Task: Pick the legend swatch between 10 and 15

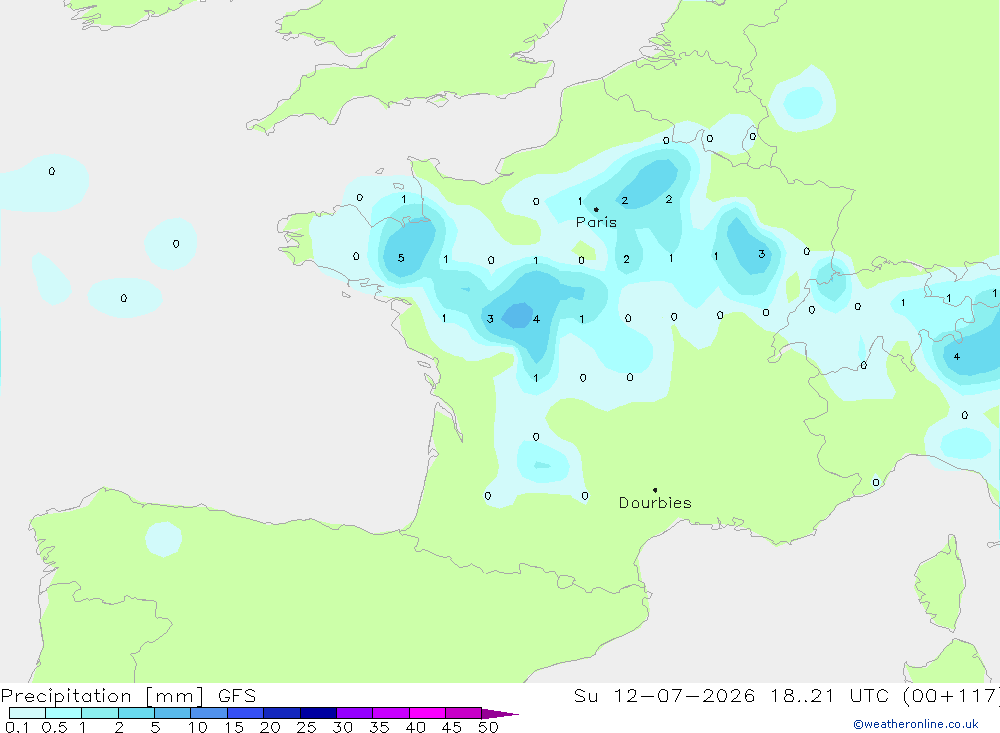Action: click(209, 713)
